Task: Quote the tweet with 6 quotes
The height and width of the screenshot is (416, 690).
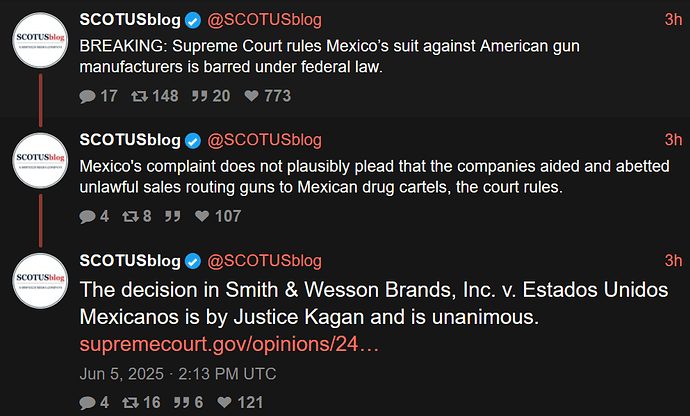Action: tap(178, 402)
